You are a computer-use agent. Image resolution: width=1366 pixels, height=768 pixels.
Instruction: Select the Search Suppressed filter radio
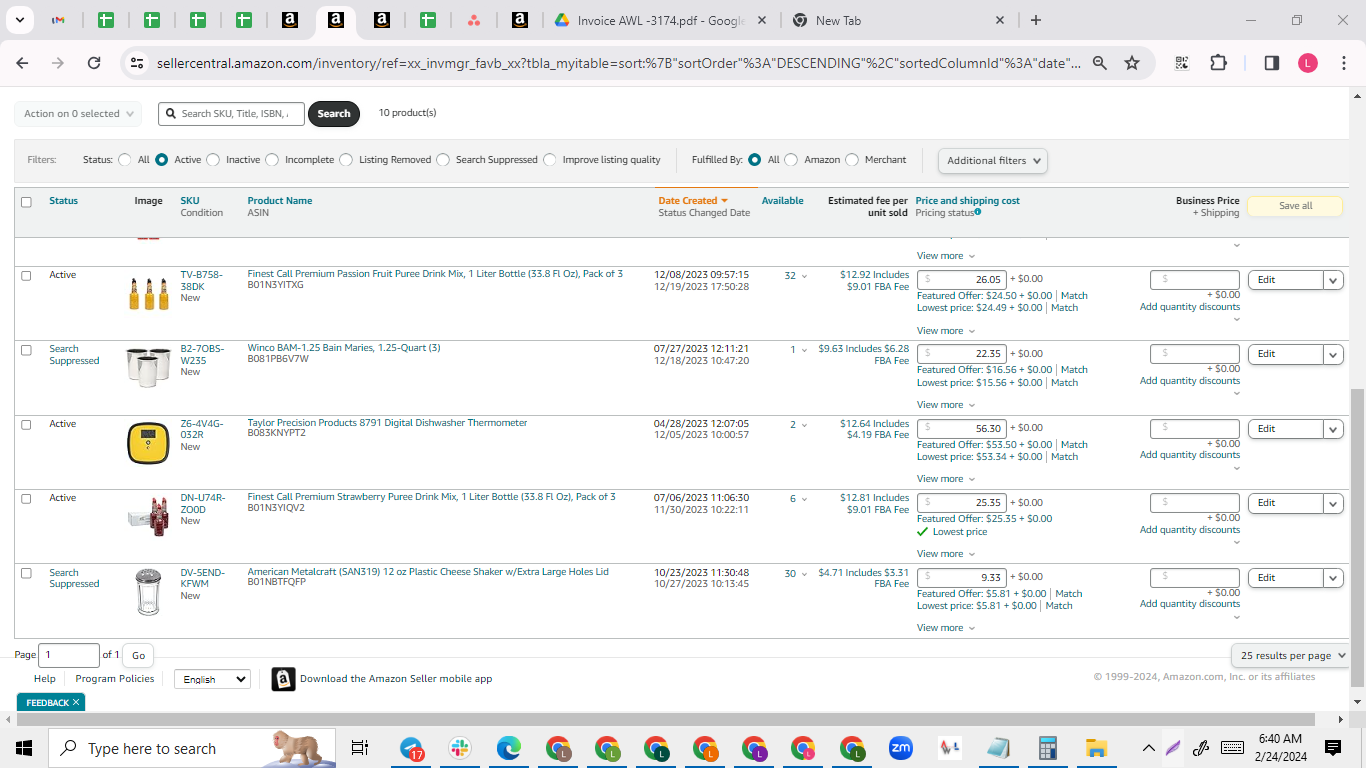coord(443,160)
